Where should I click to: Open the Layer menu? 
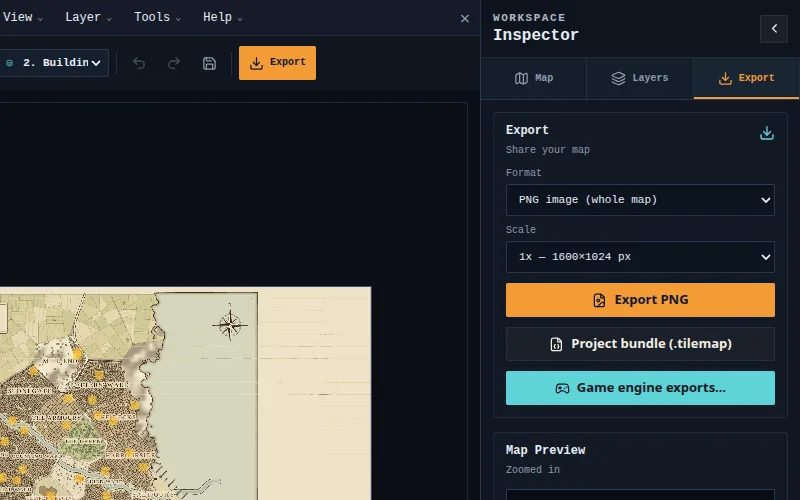coord(88,17)
